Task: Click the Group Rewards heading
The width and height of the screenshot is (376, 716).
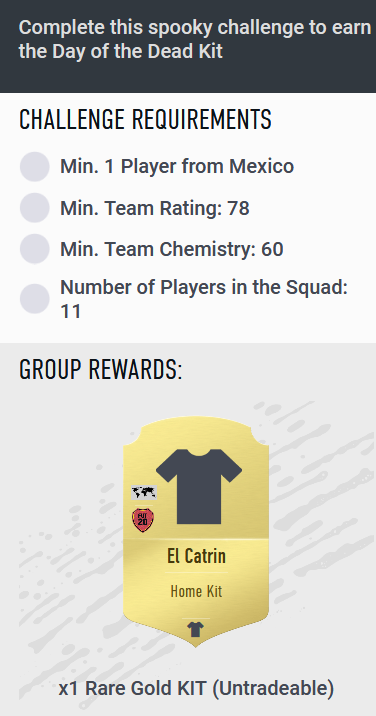Action: click(x=101, y=369)
